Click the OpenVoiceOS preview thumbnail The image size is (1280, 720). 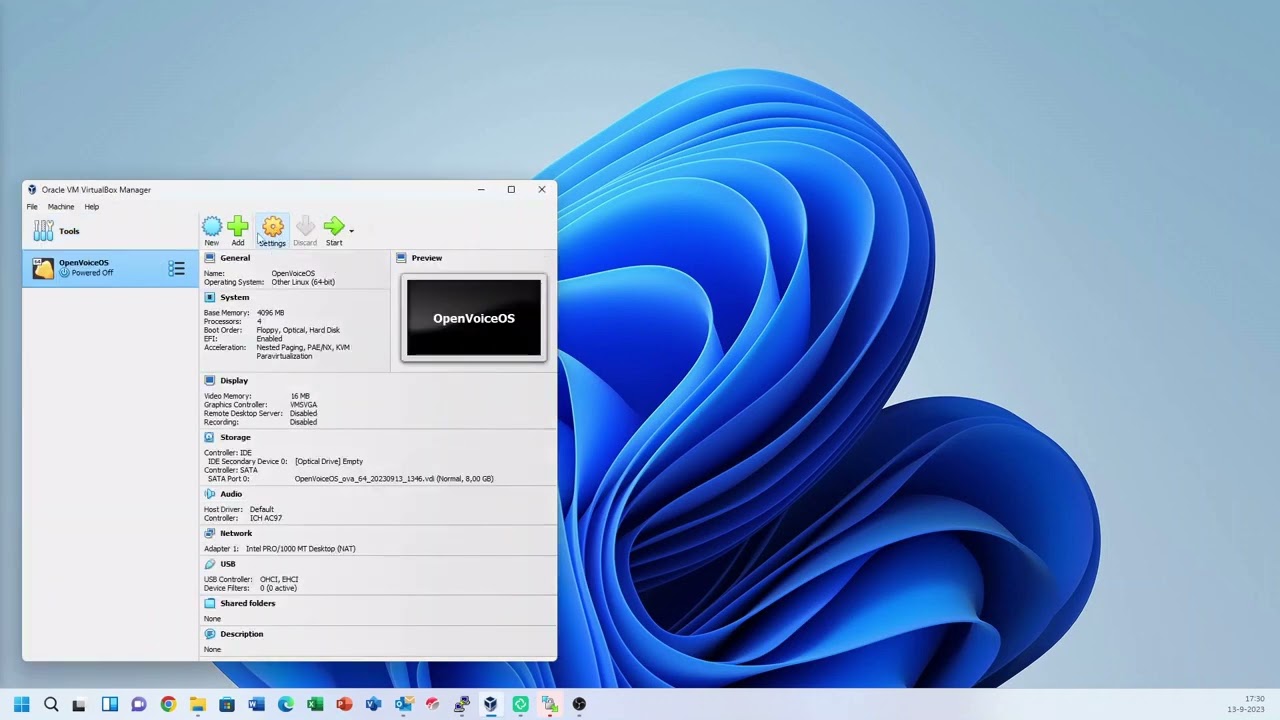point(474,318)
